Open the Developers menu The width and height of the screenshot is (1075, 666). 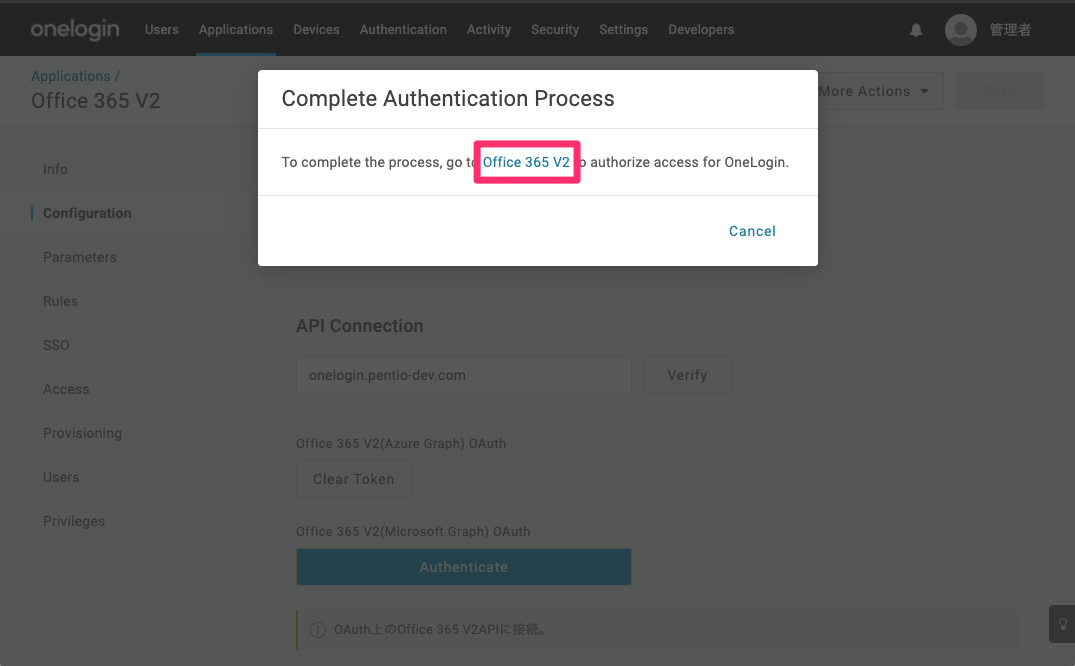click(x=701, y=29)
